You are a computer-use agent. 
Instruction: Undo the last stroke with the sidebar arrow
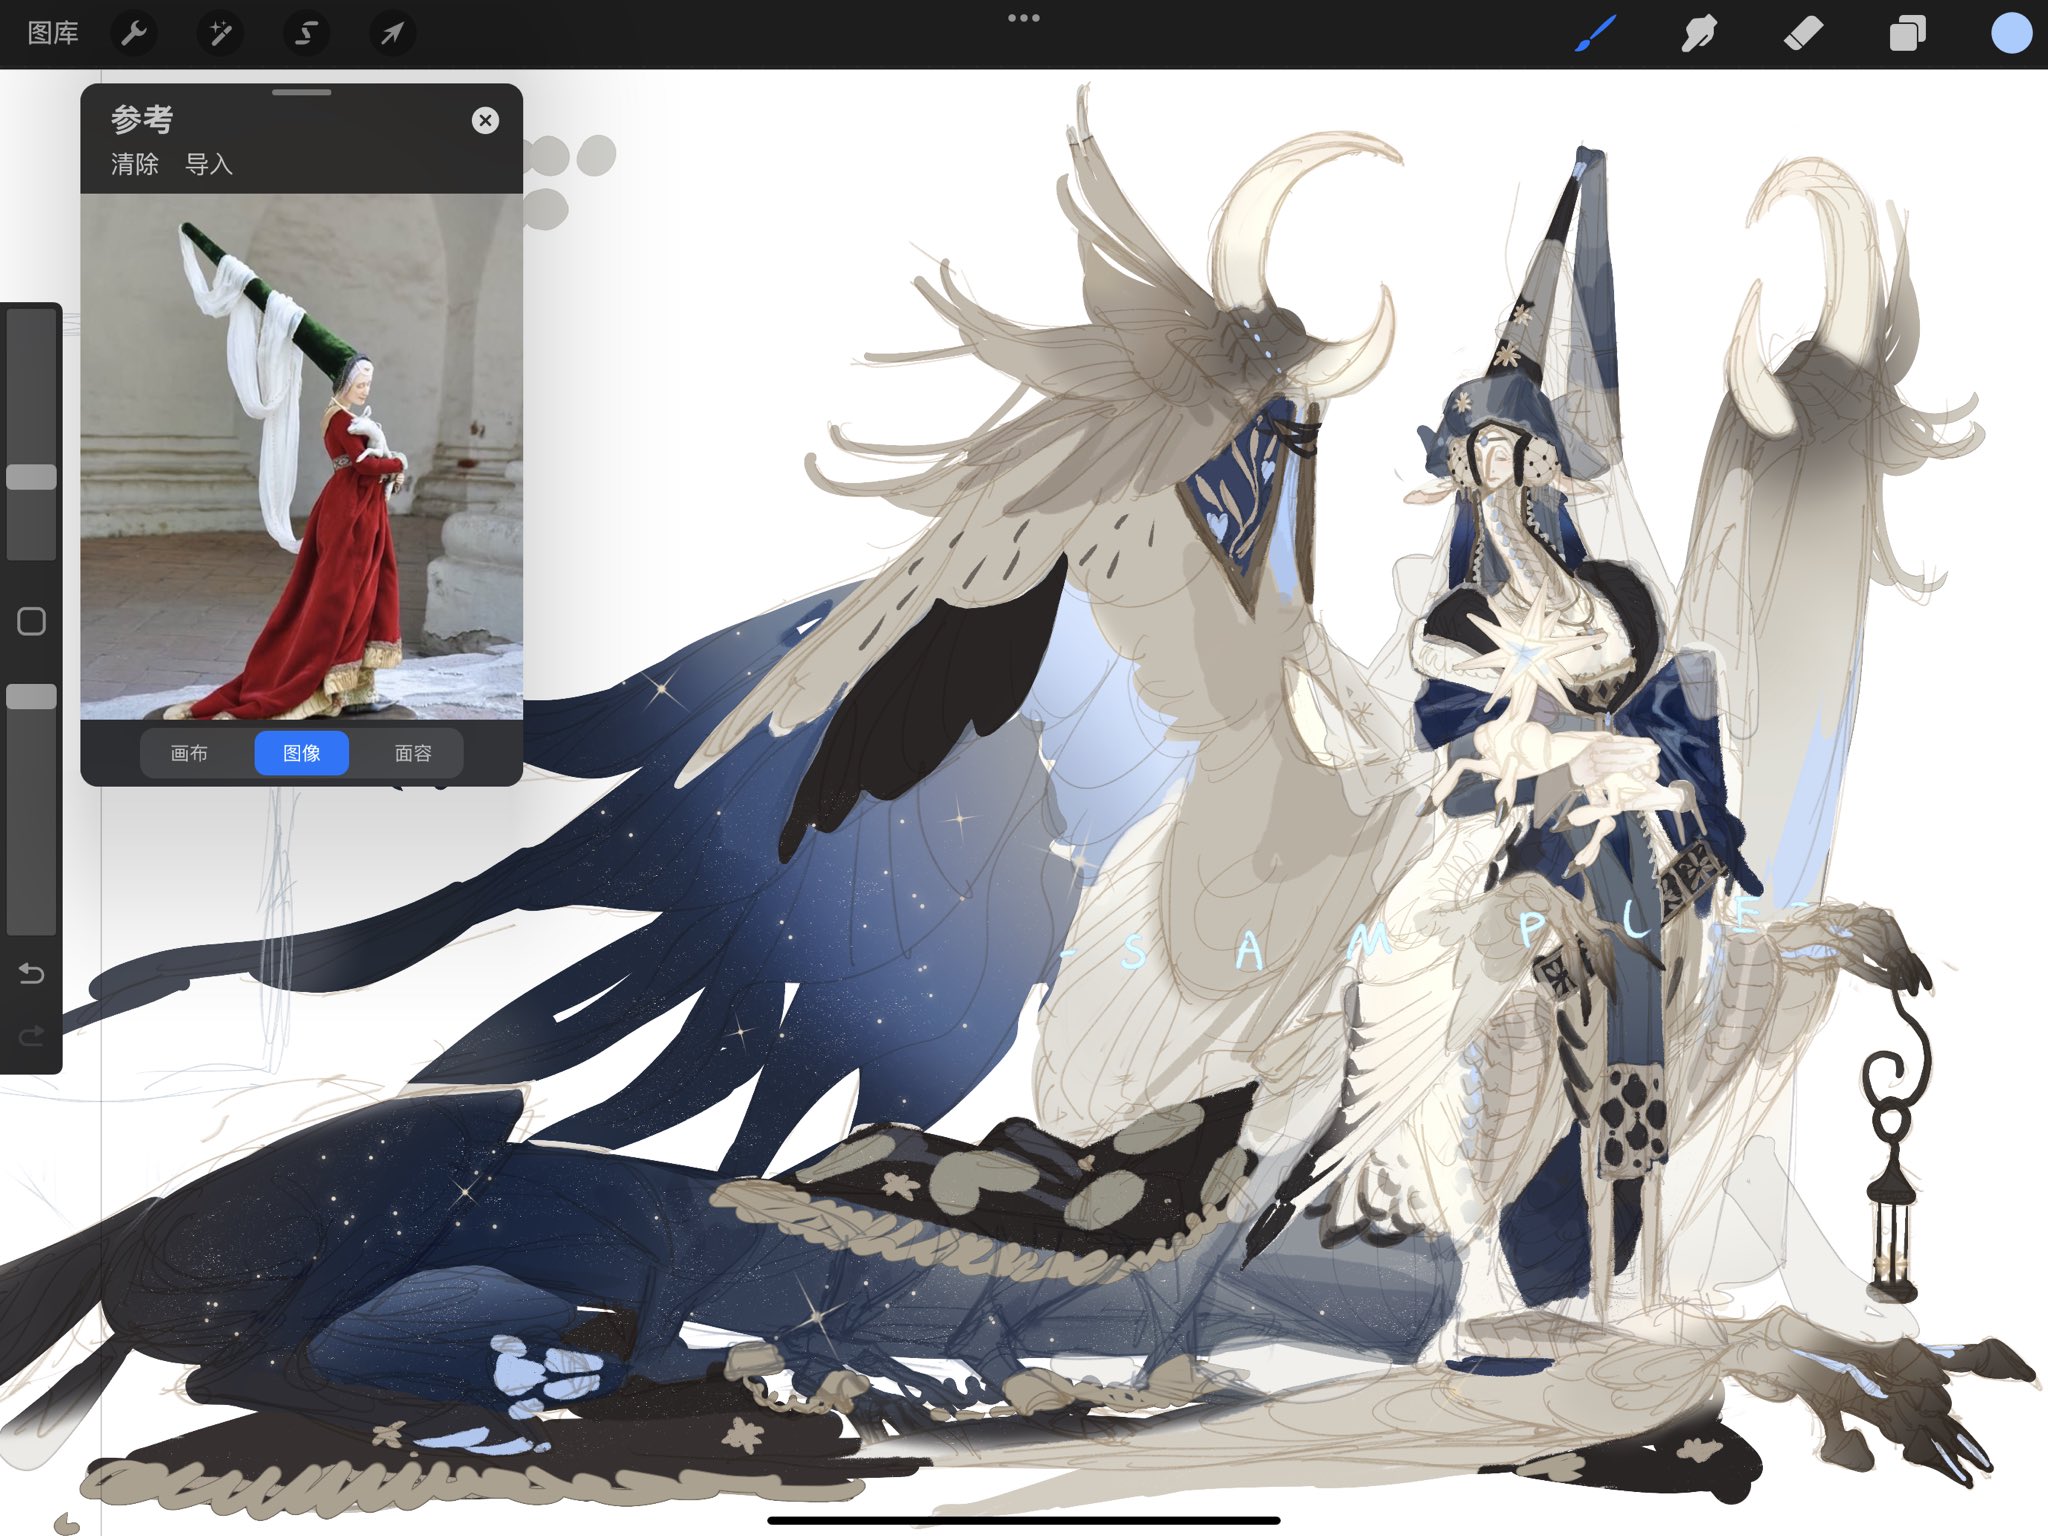32,973
